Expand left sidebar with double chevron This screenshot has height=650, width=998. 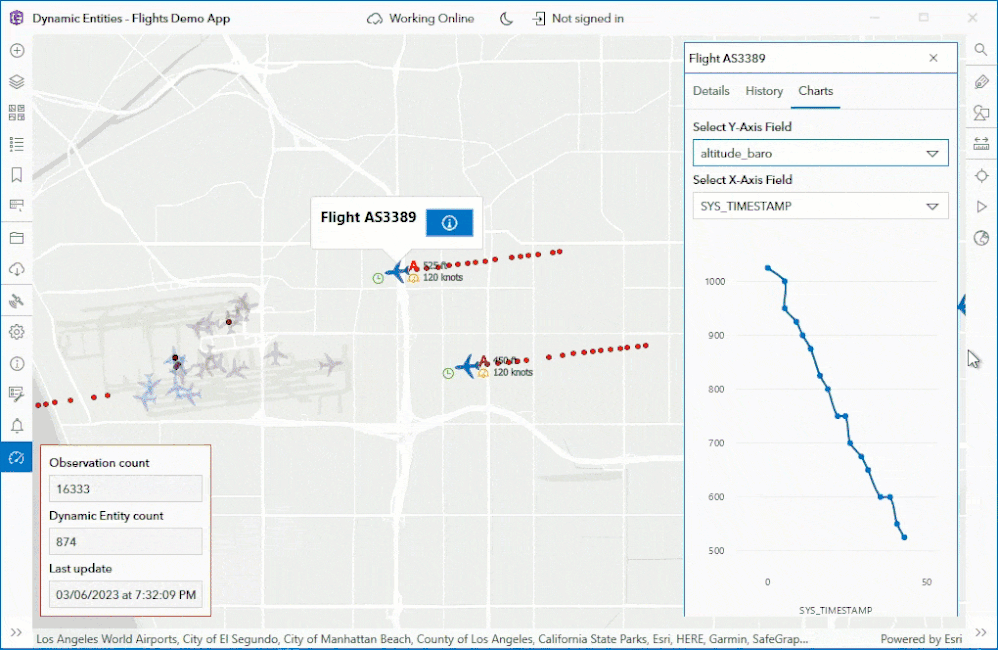pos(17,632)
